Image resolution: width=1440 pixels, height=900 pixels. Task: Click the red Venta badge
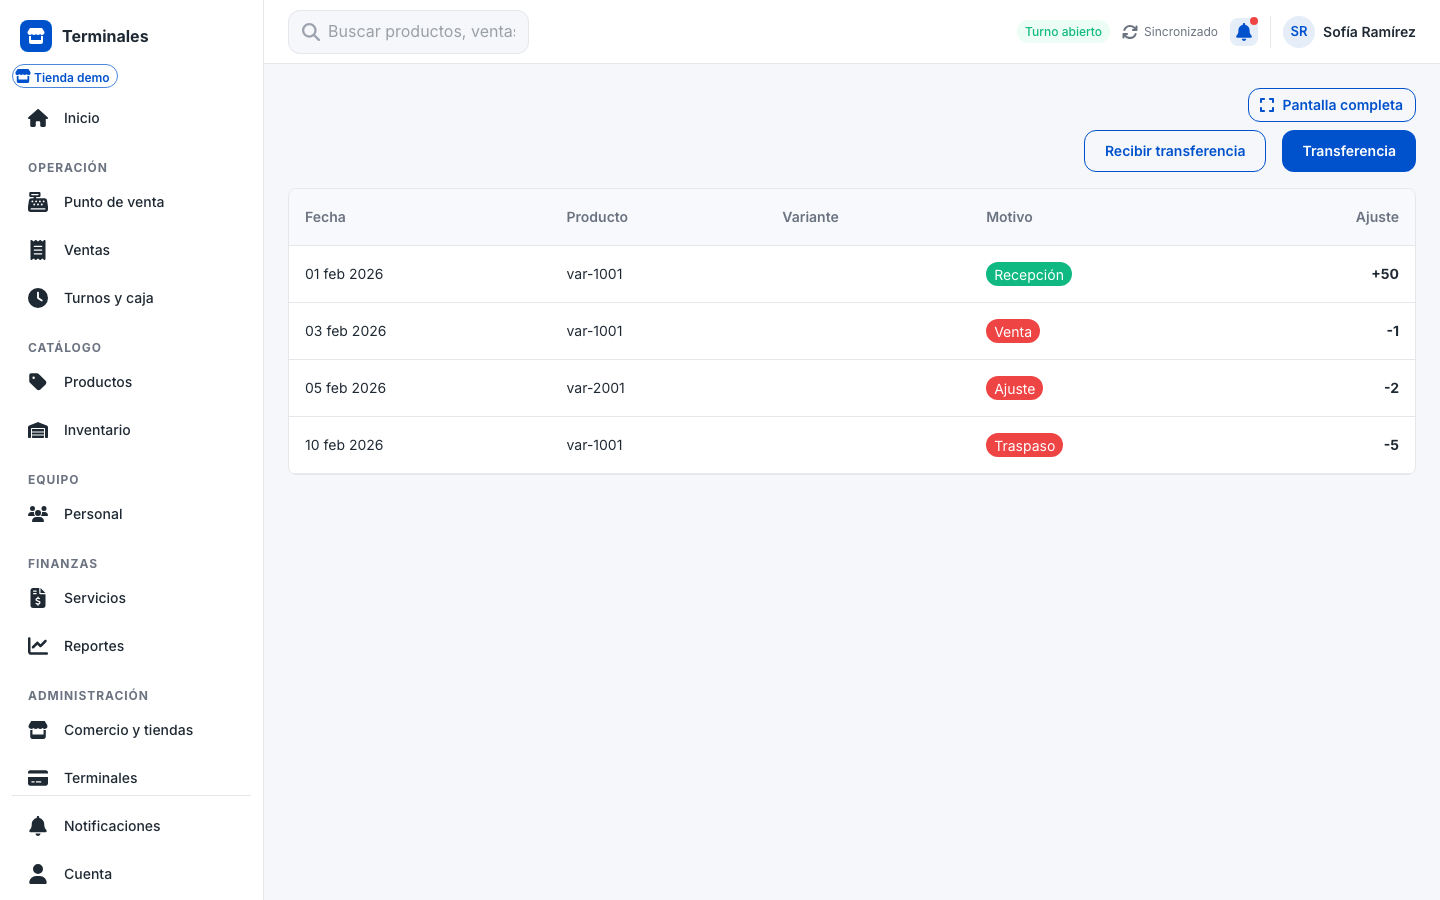pyautogui.click(x=1013, y=331)
